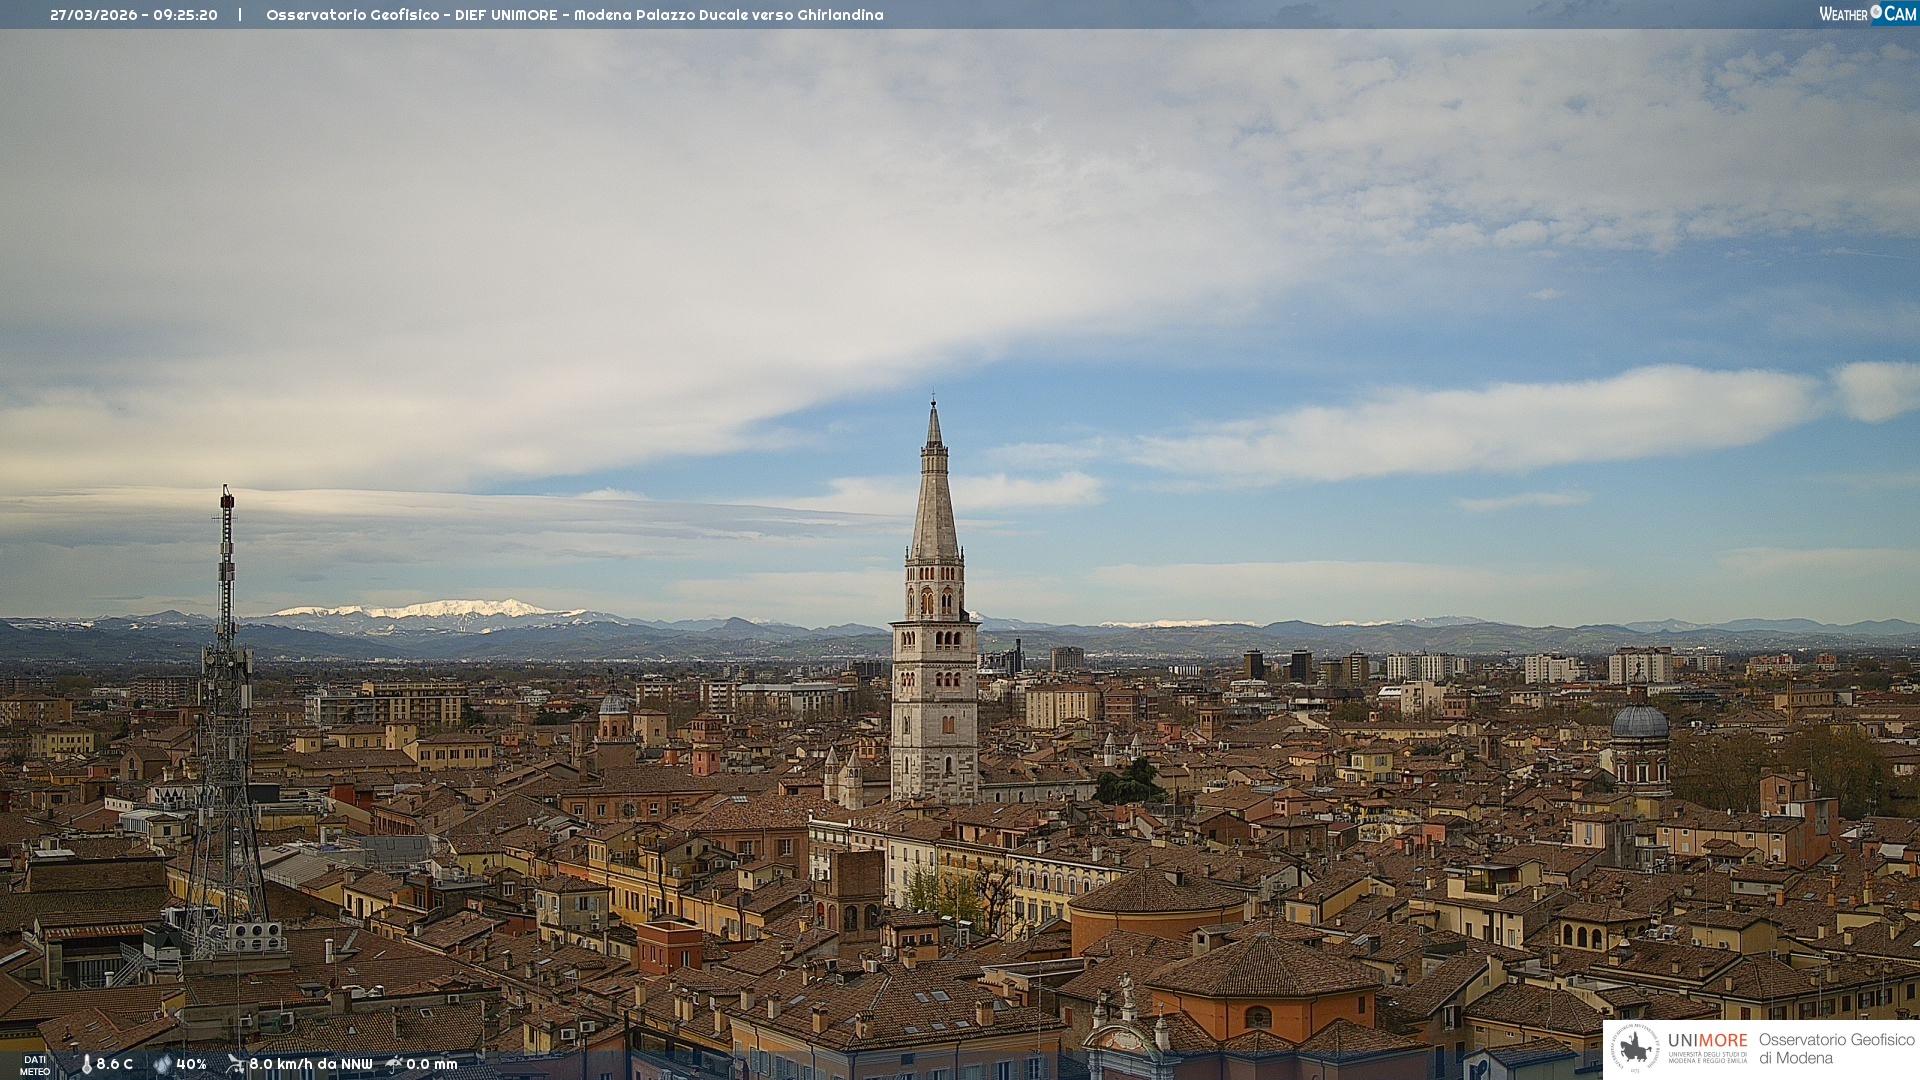Click the 8.0 km/h da NNW wind reading

point(310,1064)
